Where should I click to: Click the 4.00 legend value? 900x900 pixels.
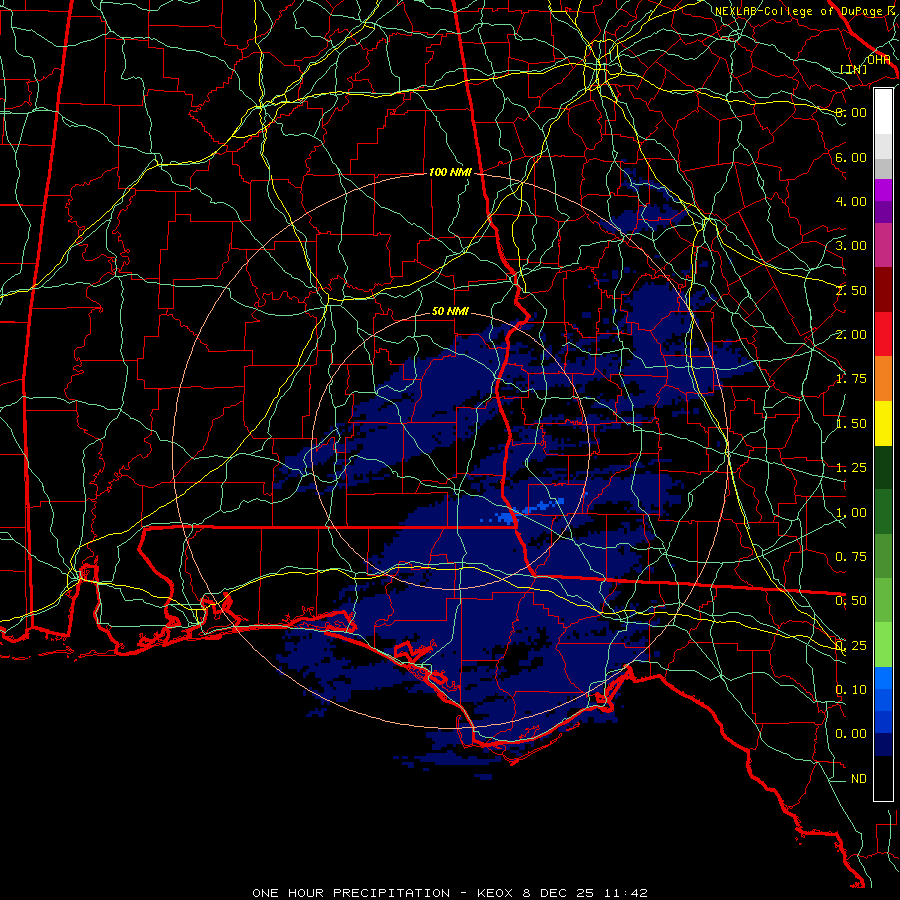pyautogui.click(x=850, y=201)
